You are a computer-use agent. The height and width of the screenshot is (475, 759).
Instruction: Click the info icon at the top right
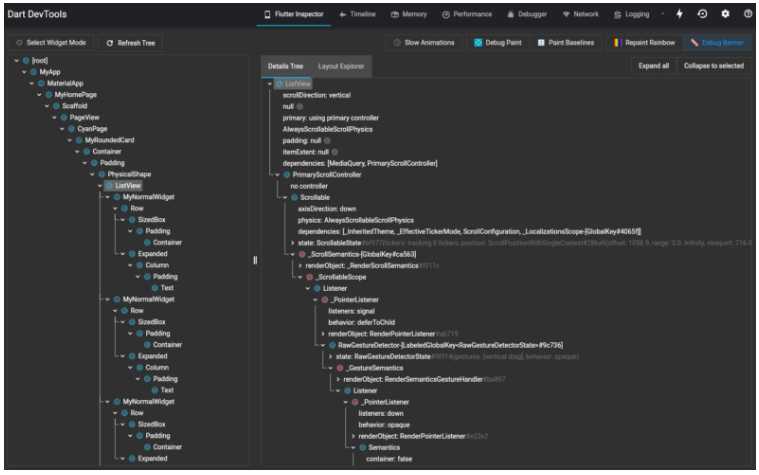point(748,14)
